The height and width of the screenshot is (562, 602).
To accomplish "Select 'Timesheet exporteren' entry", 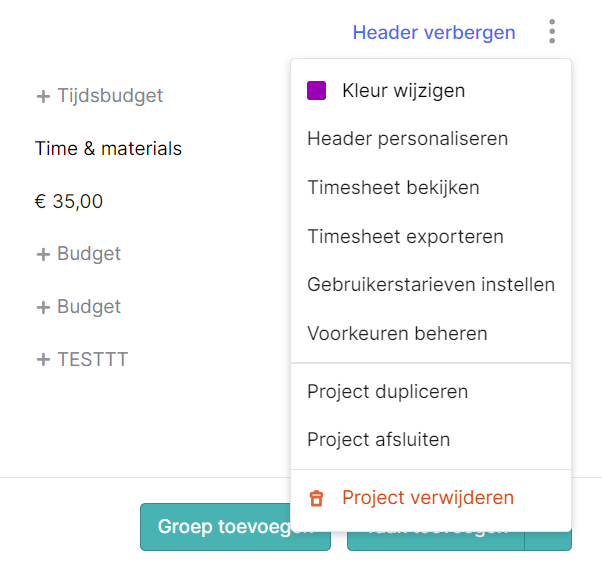I will click(431, 236).
